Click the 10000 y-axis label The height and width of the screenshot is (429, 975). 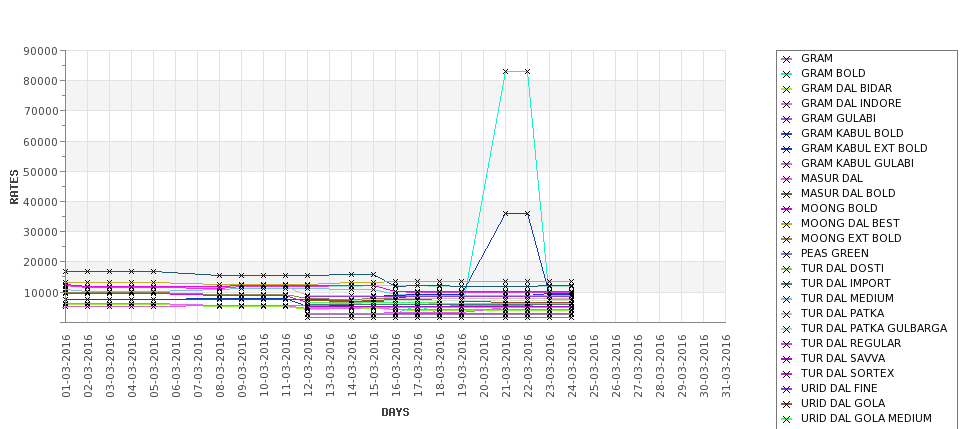(x=40, y=292)
